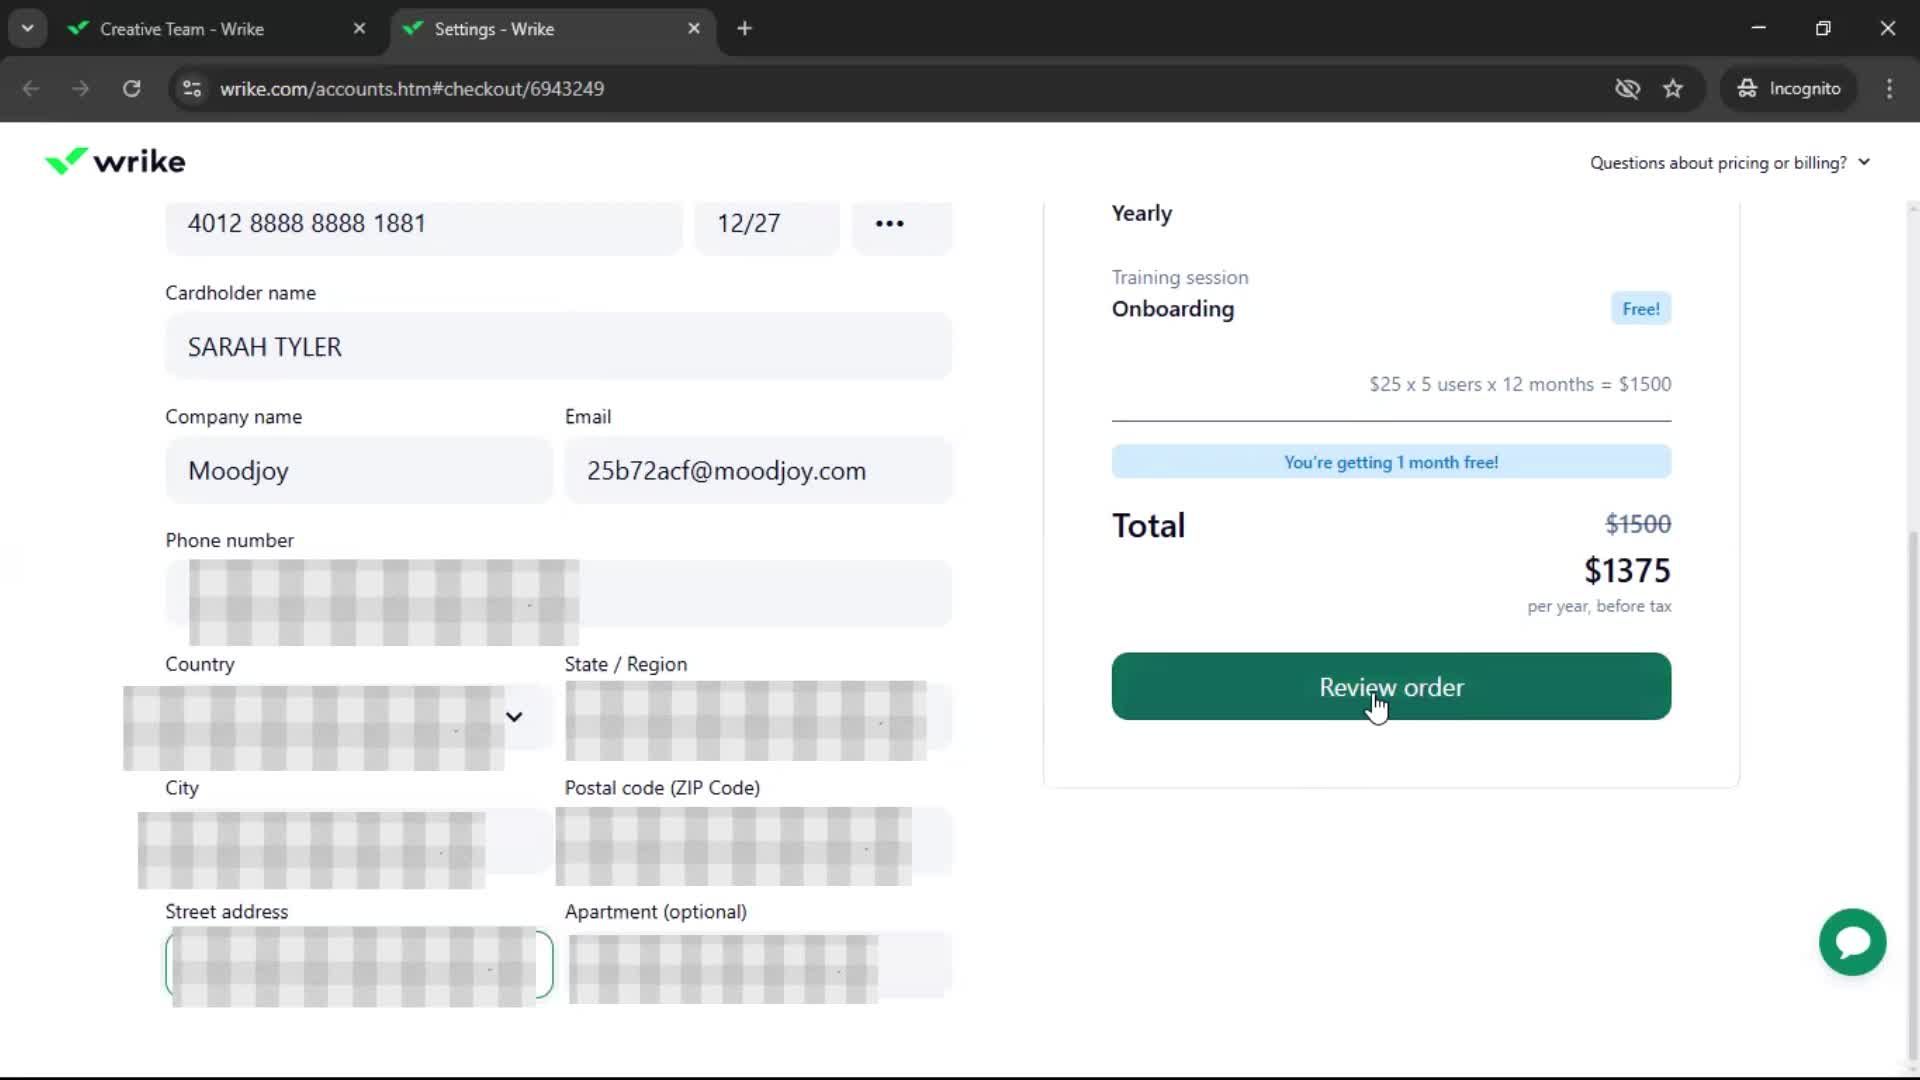Click the Phone number field
The height and width of the screenshot is (1080, 1920).
click(x=558, y=594)
